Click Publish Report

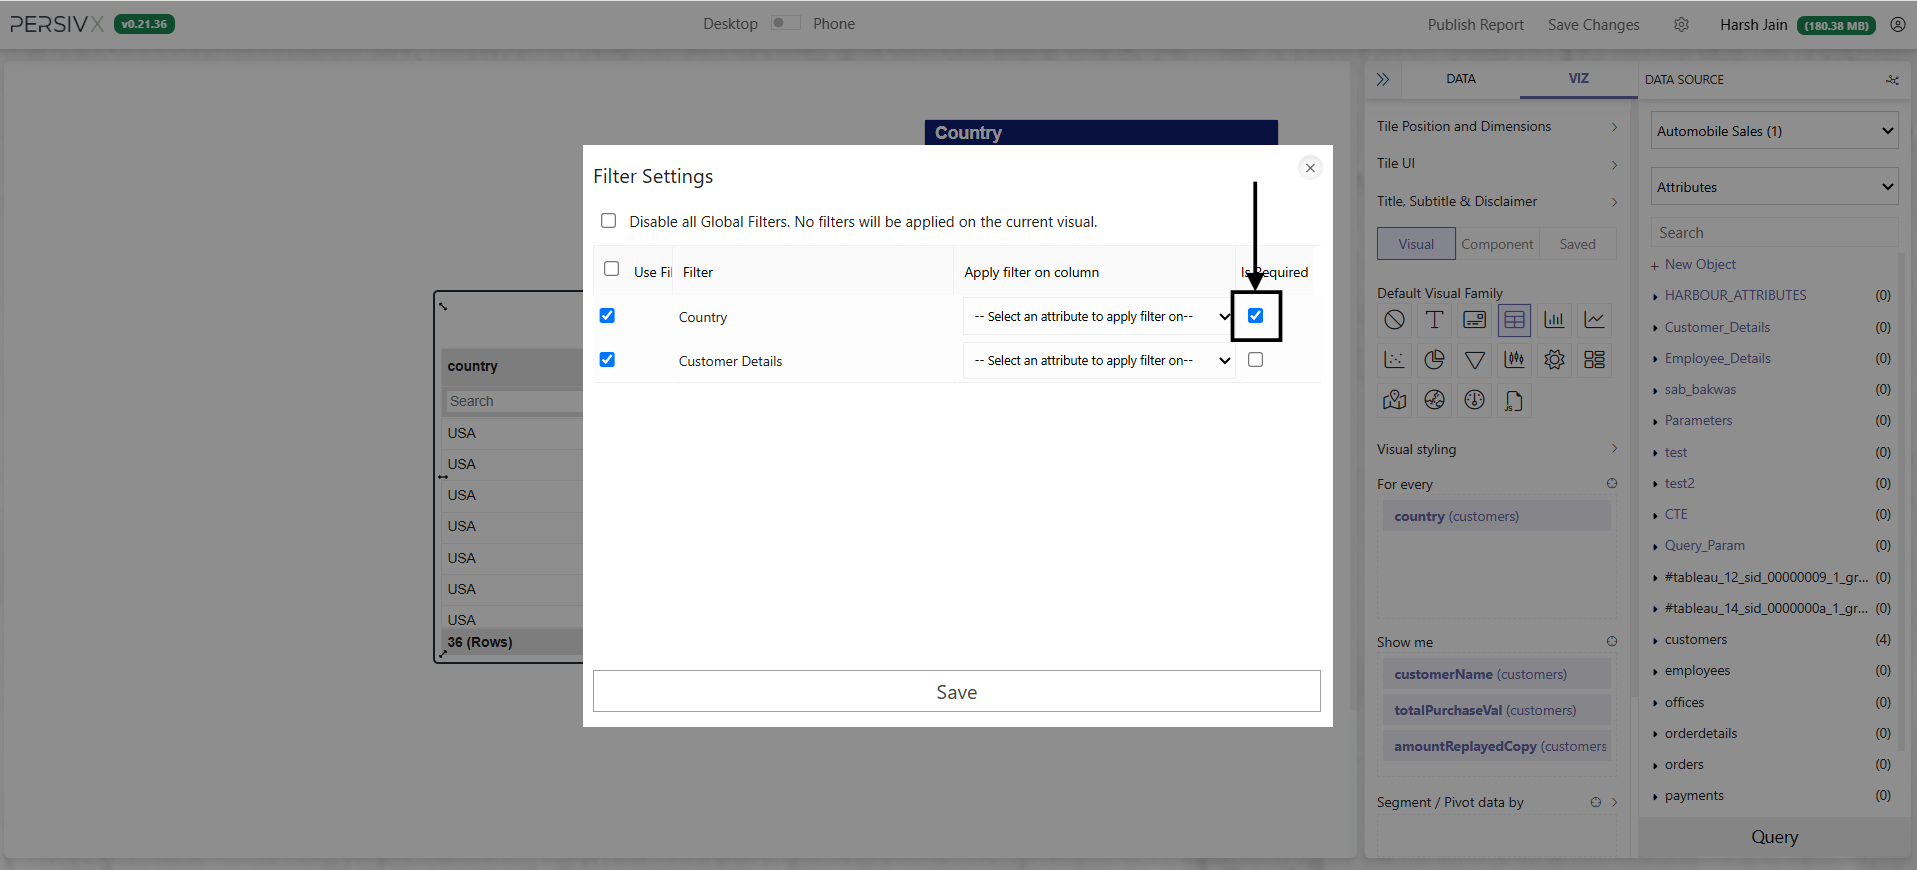click(x=1475, y=25)
